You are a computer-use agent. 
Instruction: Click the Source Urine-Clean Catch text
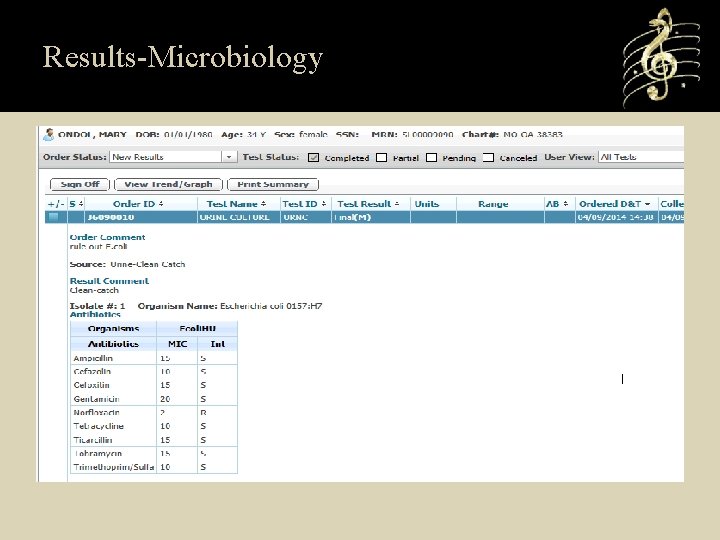(x=127, y=264)
